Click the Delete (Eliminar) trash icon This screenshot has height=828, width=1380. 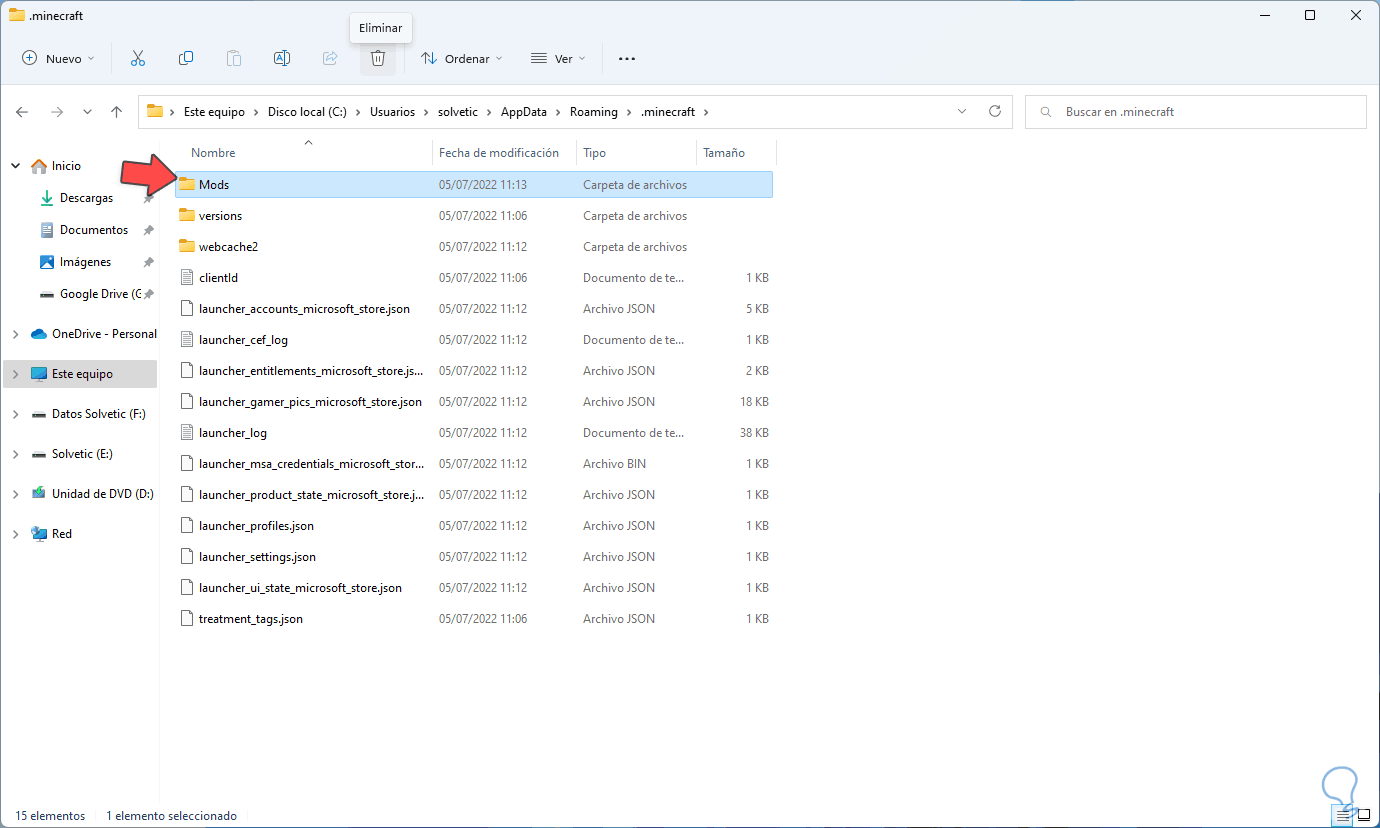tap(377, 59)
